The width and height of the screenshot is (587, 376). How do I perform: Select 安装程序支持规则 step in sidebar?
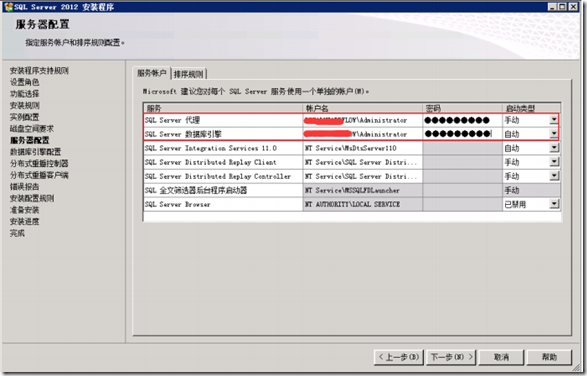(x=39, y=70)
